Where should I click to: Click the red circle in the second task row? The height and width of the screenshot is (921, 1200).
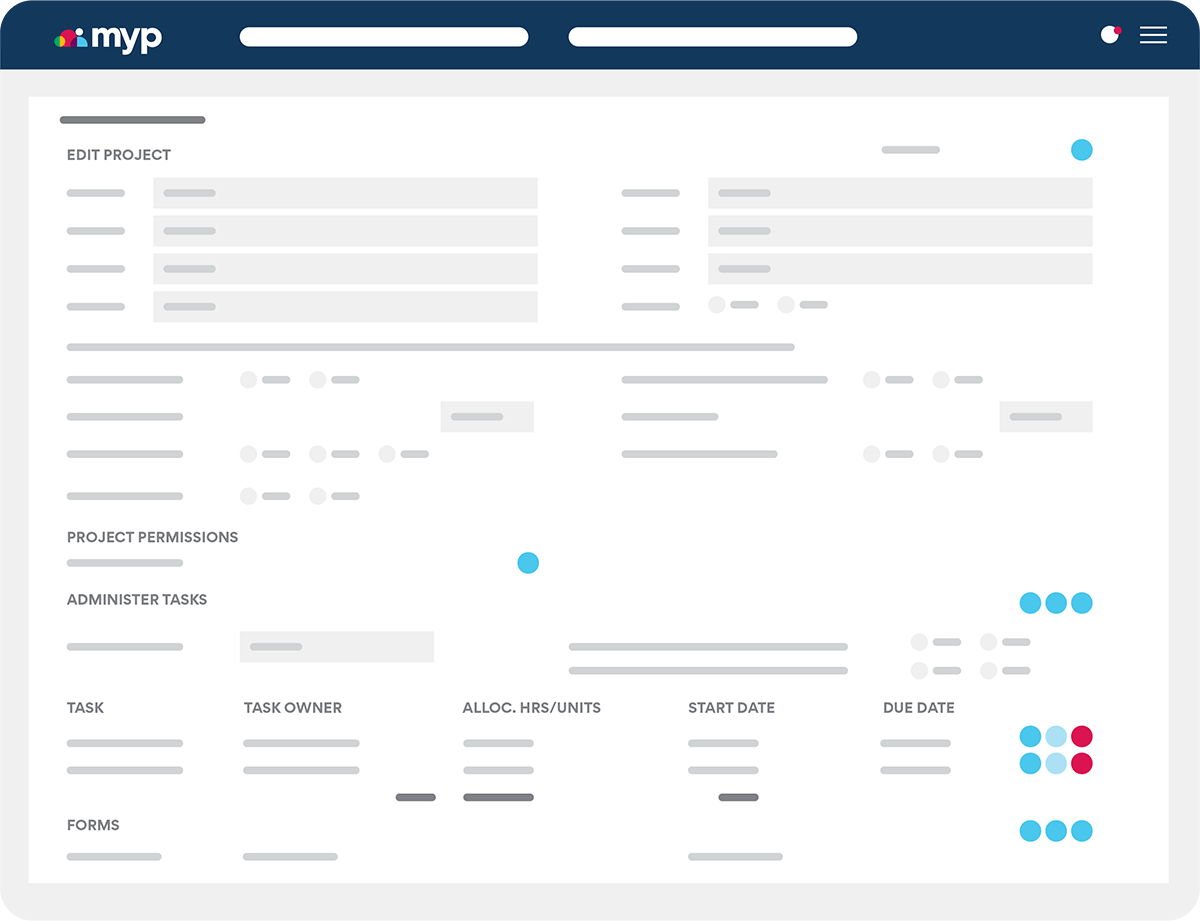pyautogui.click(x=1081, y=764)
